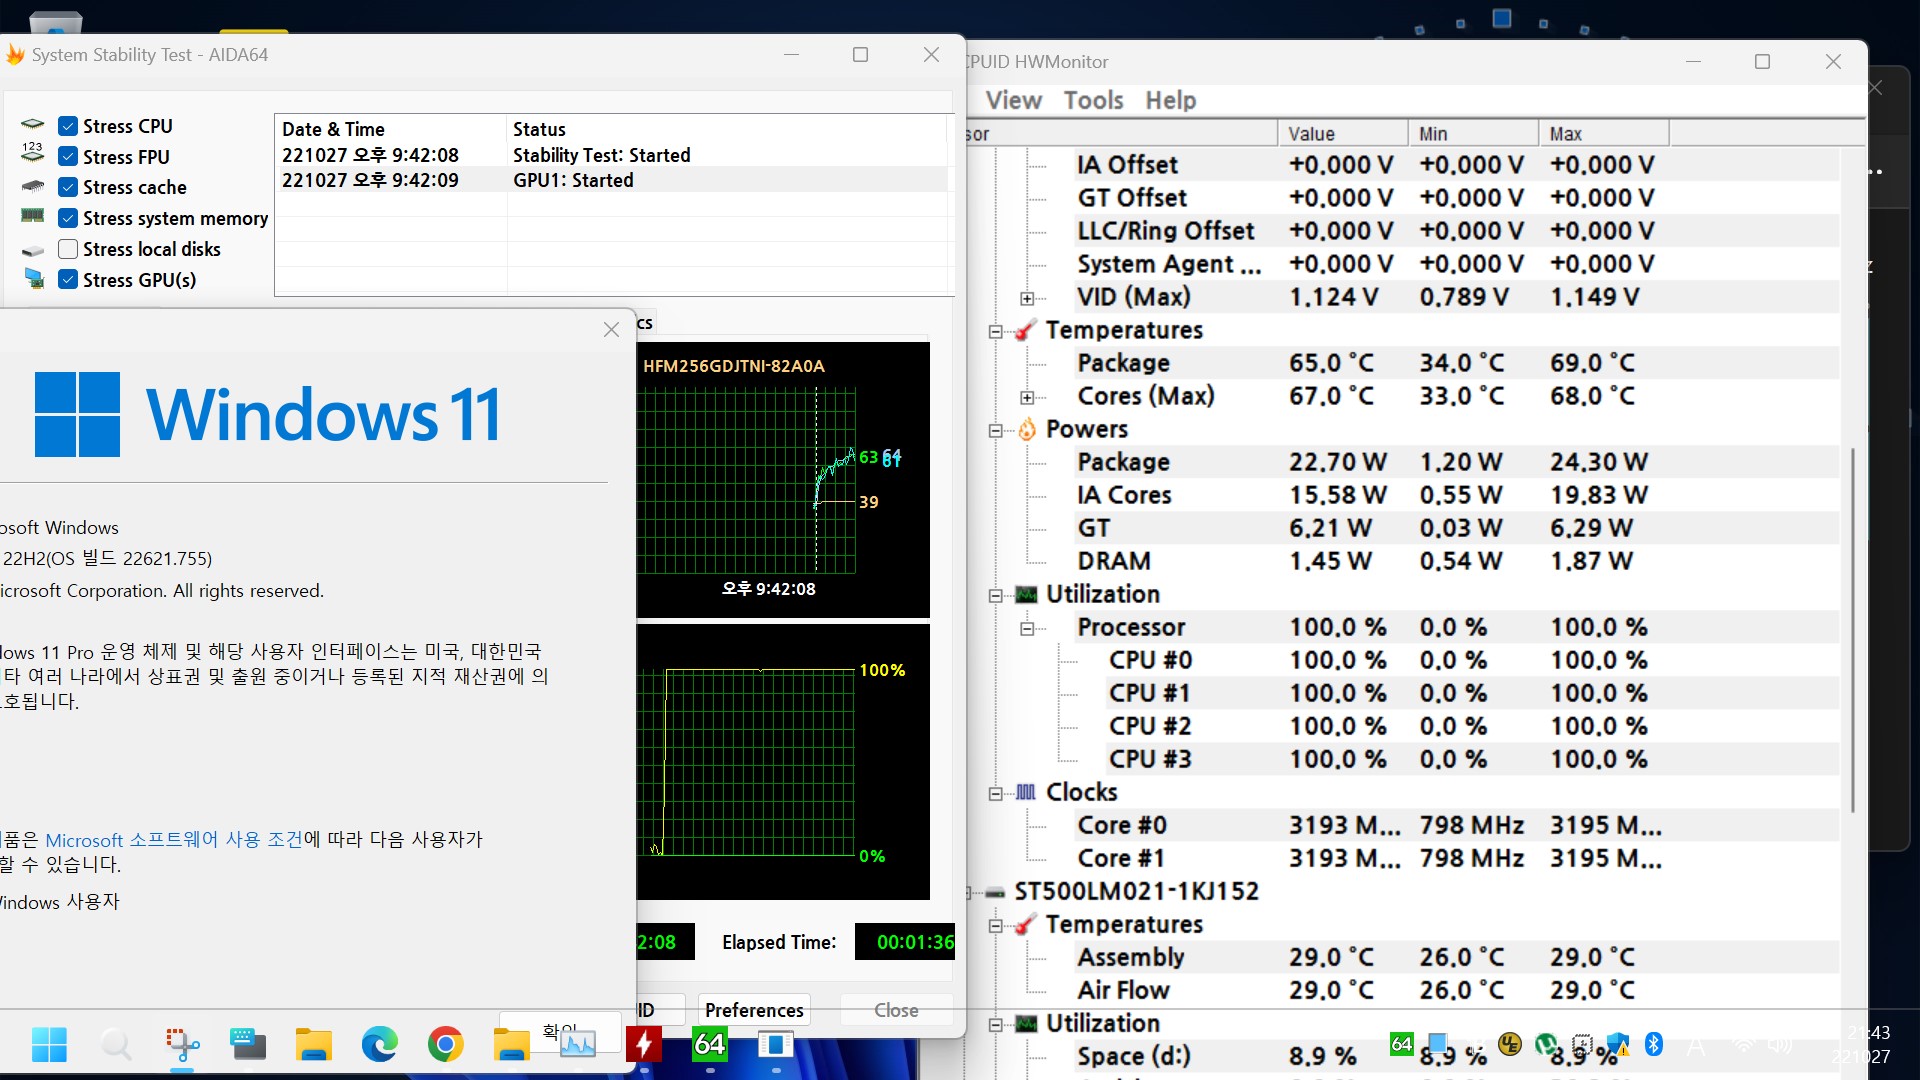This screenshot has height=1080, width=1920.
Task: Click the Value column header
Action: (x=1343, y=133)
